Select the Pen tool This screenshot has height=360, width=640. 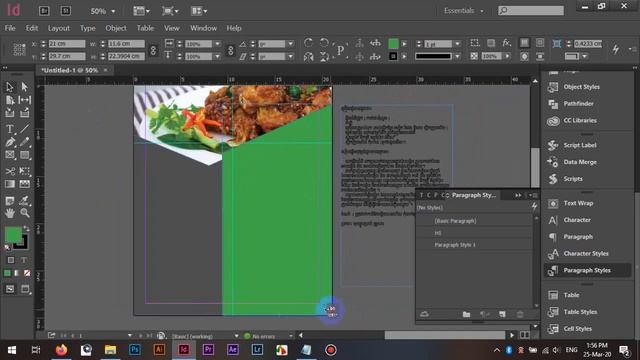click(9, 142)
